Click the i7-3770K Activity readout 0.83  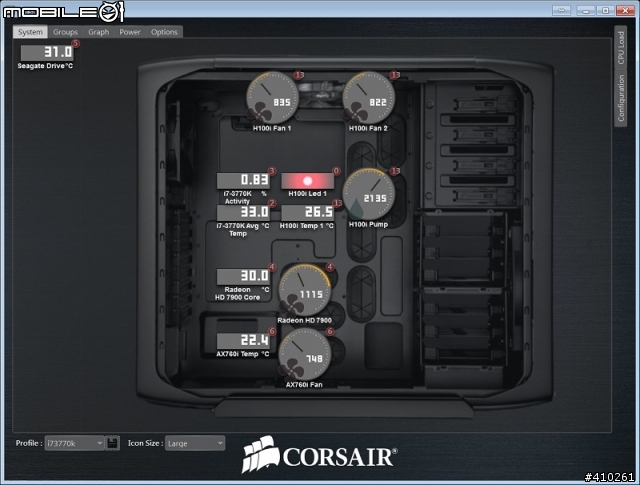click(243, 180)
